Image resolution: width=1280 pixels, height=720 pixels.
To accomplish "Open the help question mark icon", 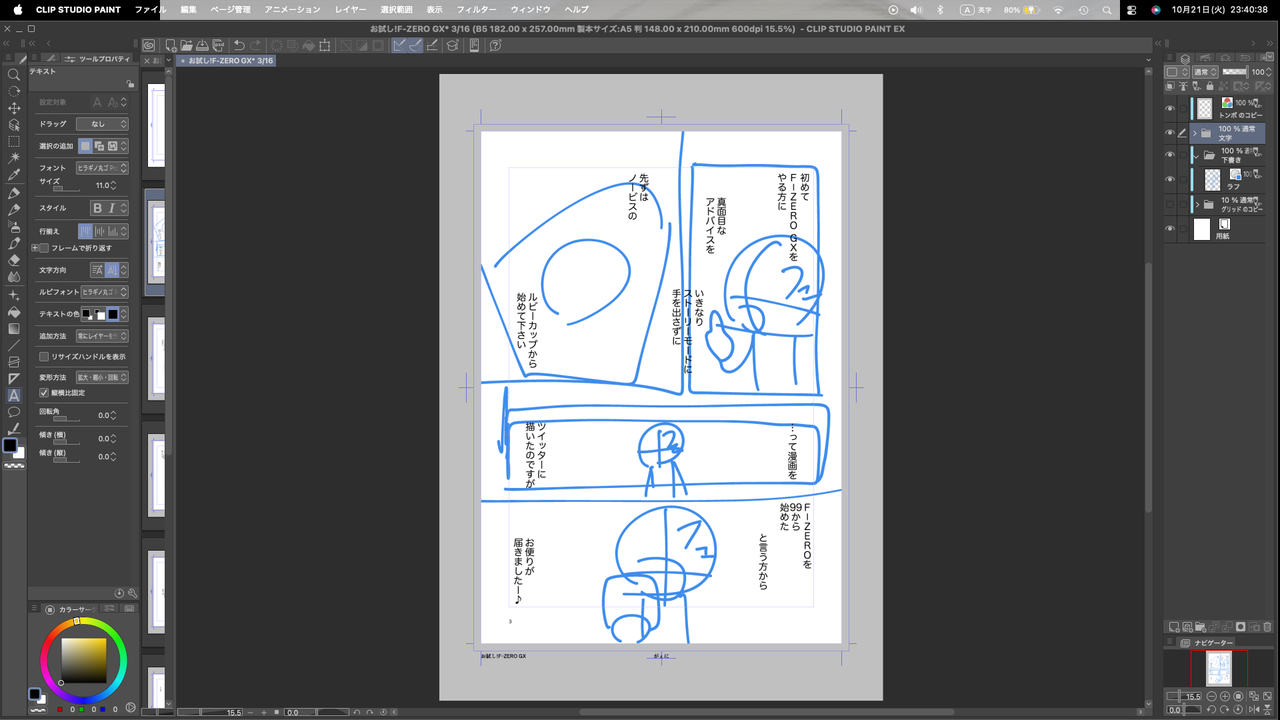I will click(x=495, y=45).
